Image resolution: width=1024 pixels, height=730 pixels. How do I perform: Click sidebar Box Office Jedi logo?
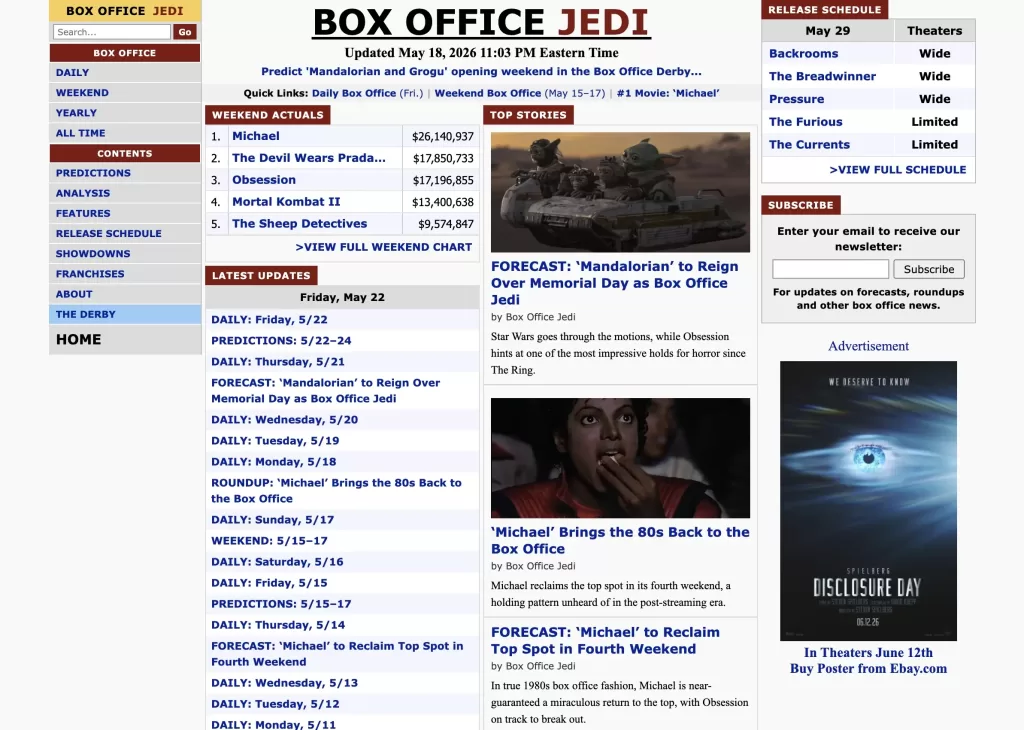click(125, 11)
